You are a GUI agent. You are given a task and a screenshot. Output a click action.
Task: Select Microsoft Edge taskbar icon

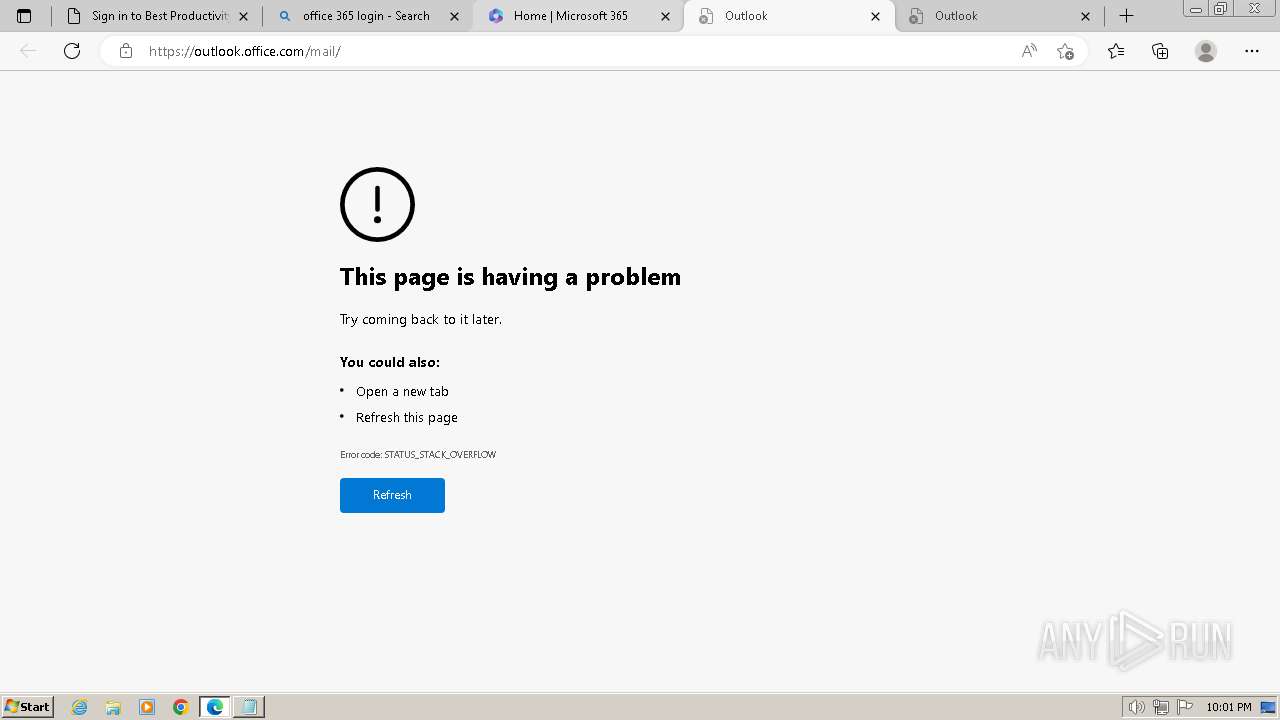click(x=215, y=707)
